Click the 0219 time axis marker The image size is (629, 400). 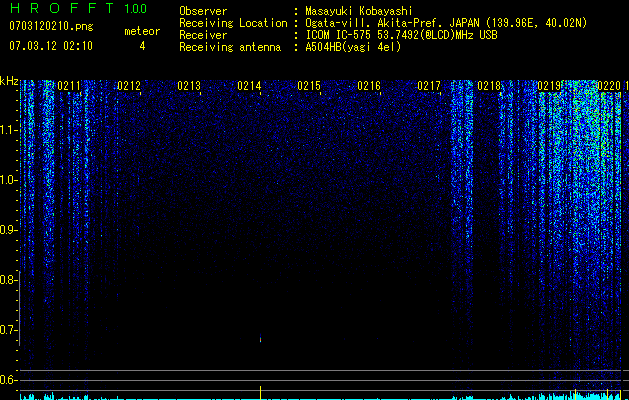[x=549, y=86]
